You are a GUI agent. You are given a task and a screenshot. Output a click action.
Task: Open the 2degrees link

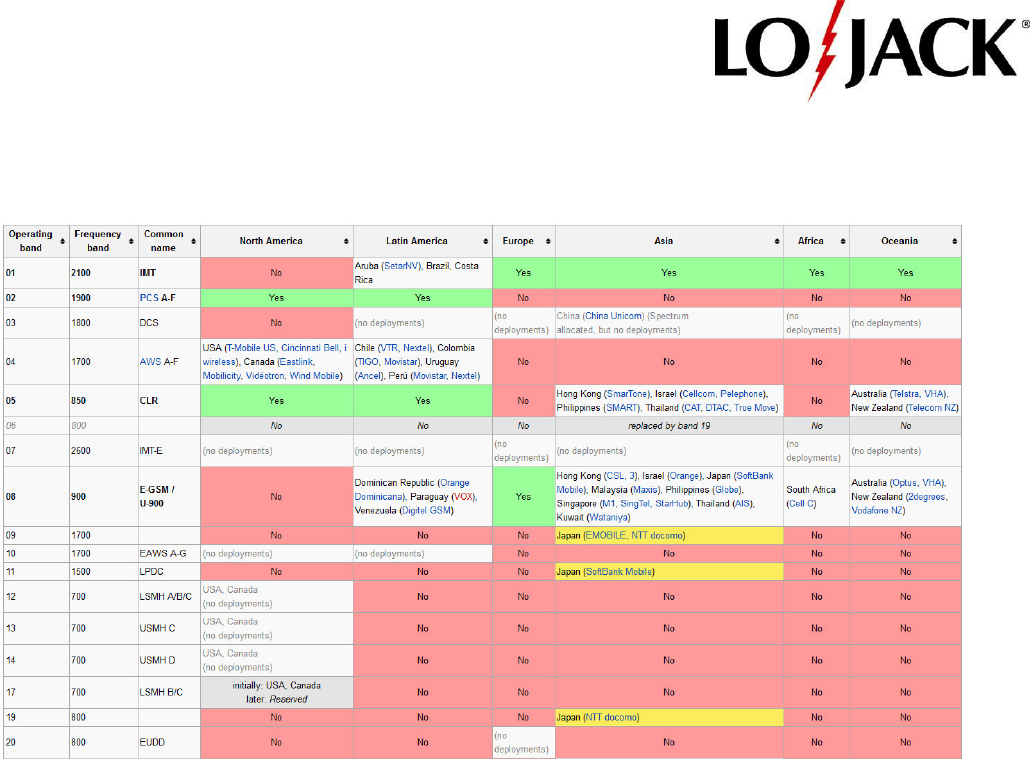point(926,497)
